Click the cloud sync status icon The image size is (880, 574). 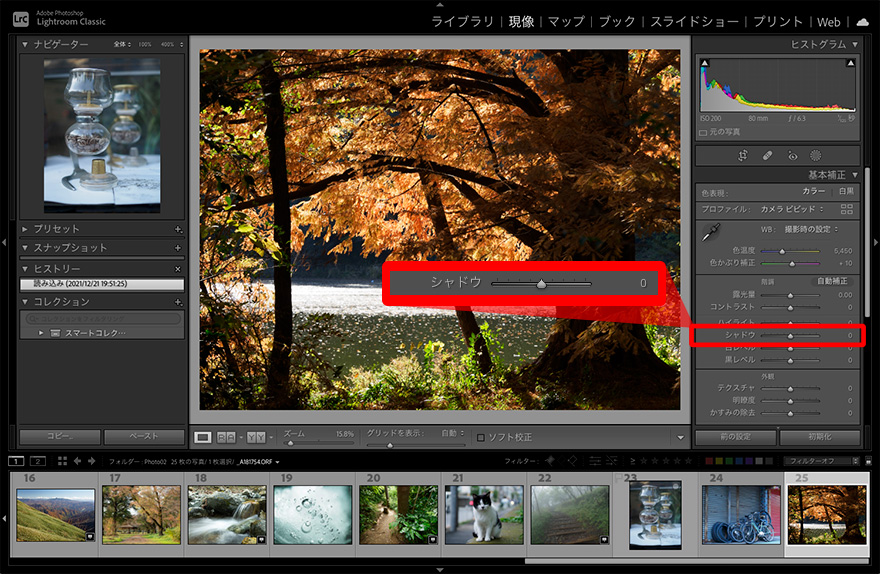coord(862,21)
